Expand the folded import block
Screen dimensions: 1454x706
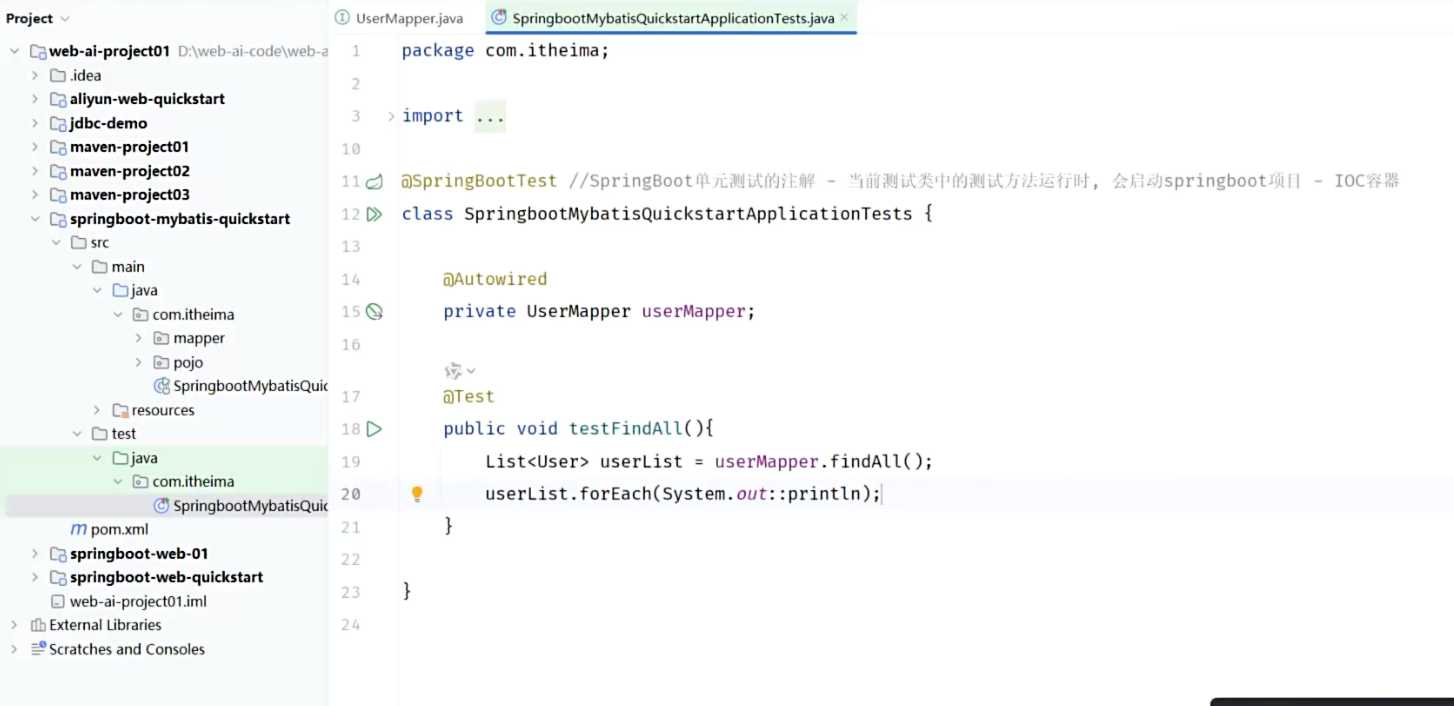(391, 116)
